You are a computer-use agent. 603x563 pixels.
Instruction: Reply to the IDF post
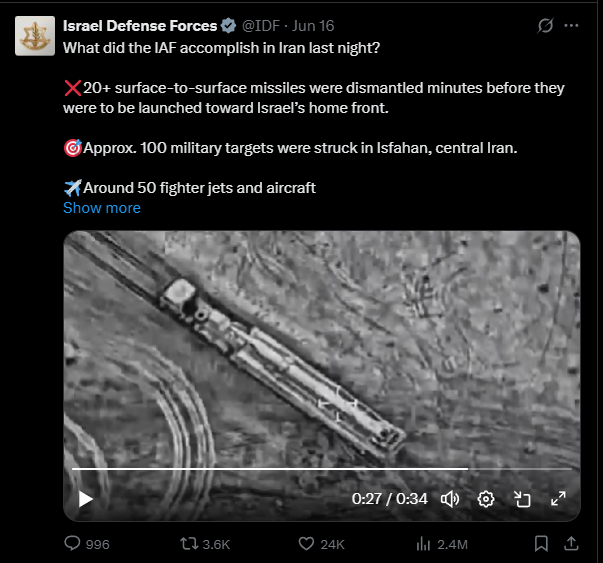[73, 544]
